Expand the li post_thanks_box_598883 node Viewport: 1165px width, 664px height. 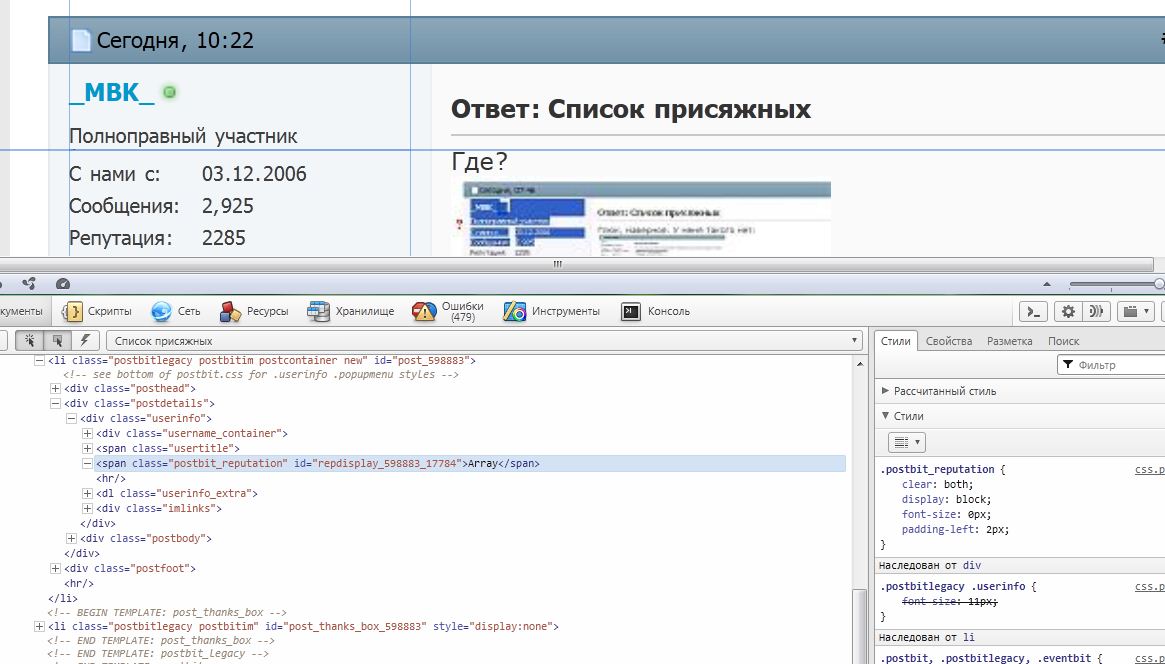pyautogui.click(x=39, y=627)
